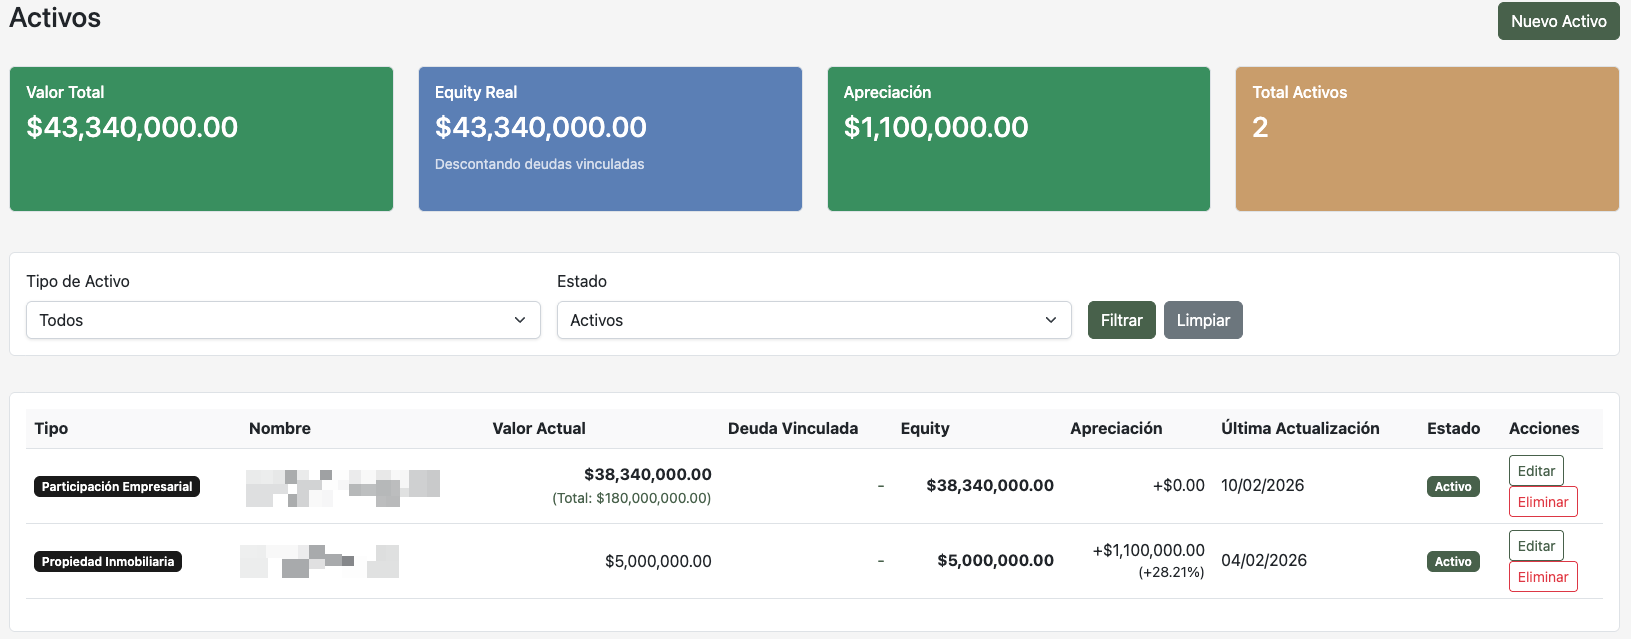Click the $5,000,000.00 Equity cell
Viewport: 1631px width, 639px height.
pyautogui.click(x=996, y=560)
